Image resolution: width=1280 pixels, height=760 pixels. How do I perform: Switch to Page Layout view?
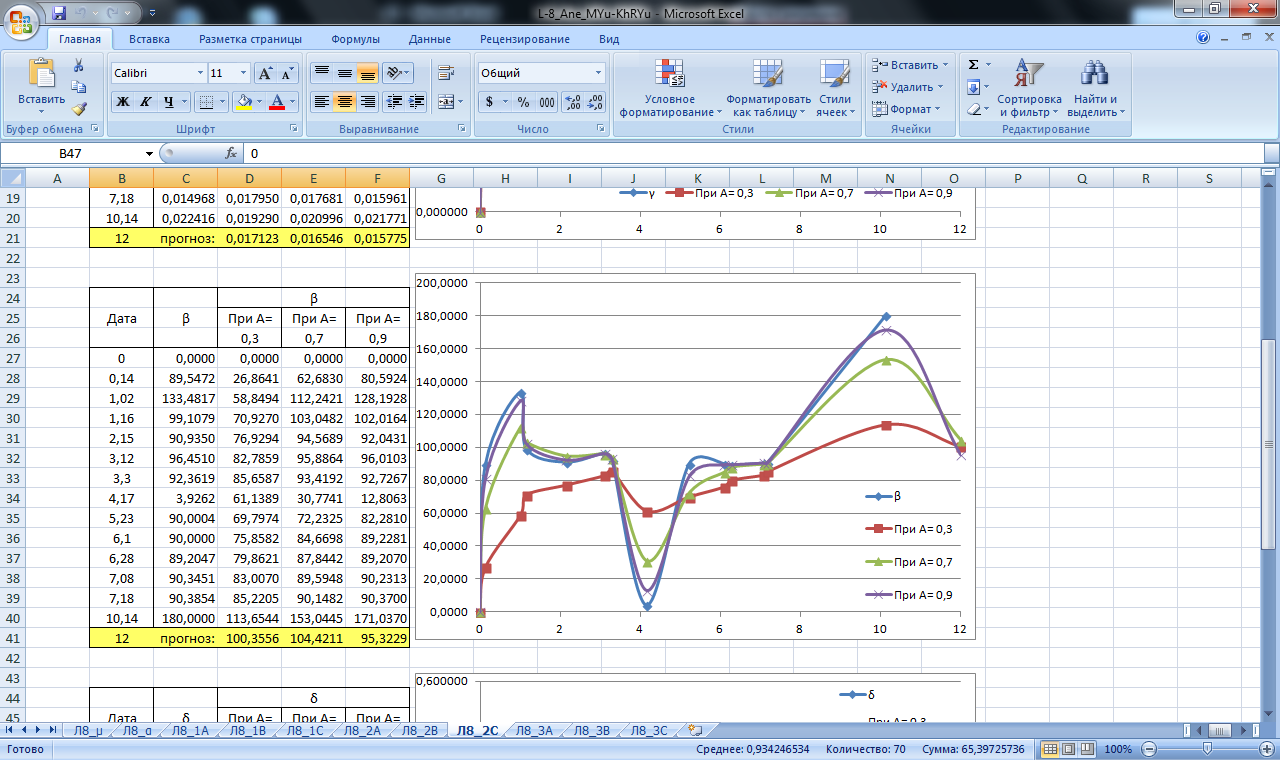coord(1069,749)
